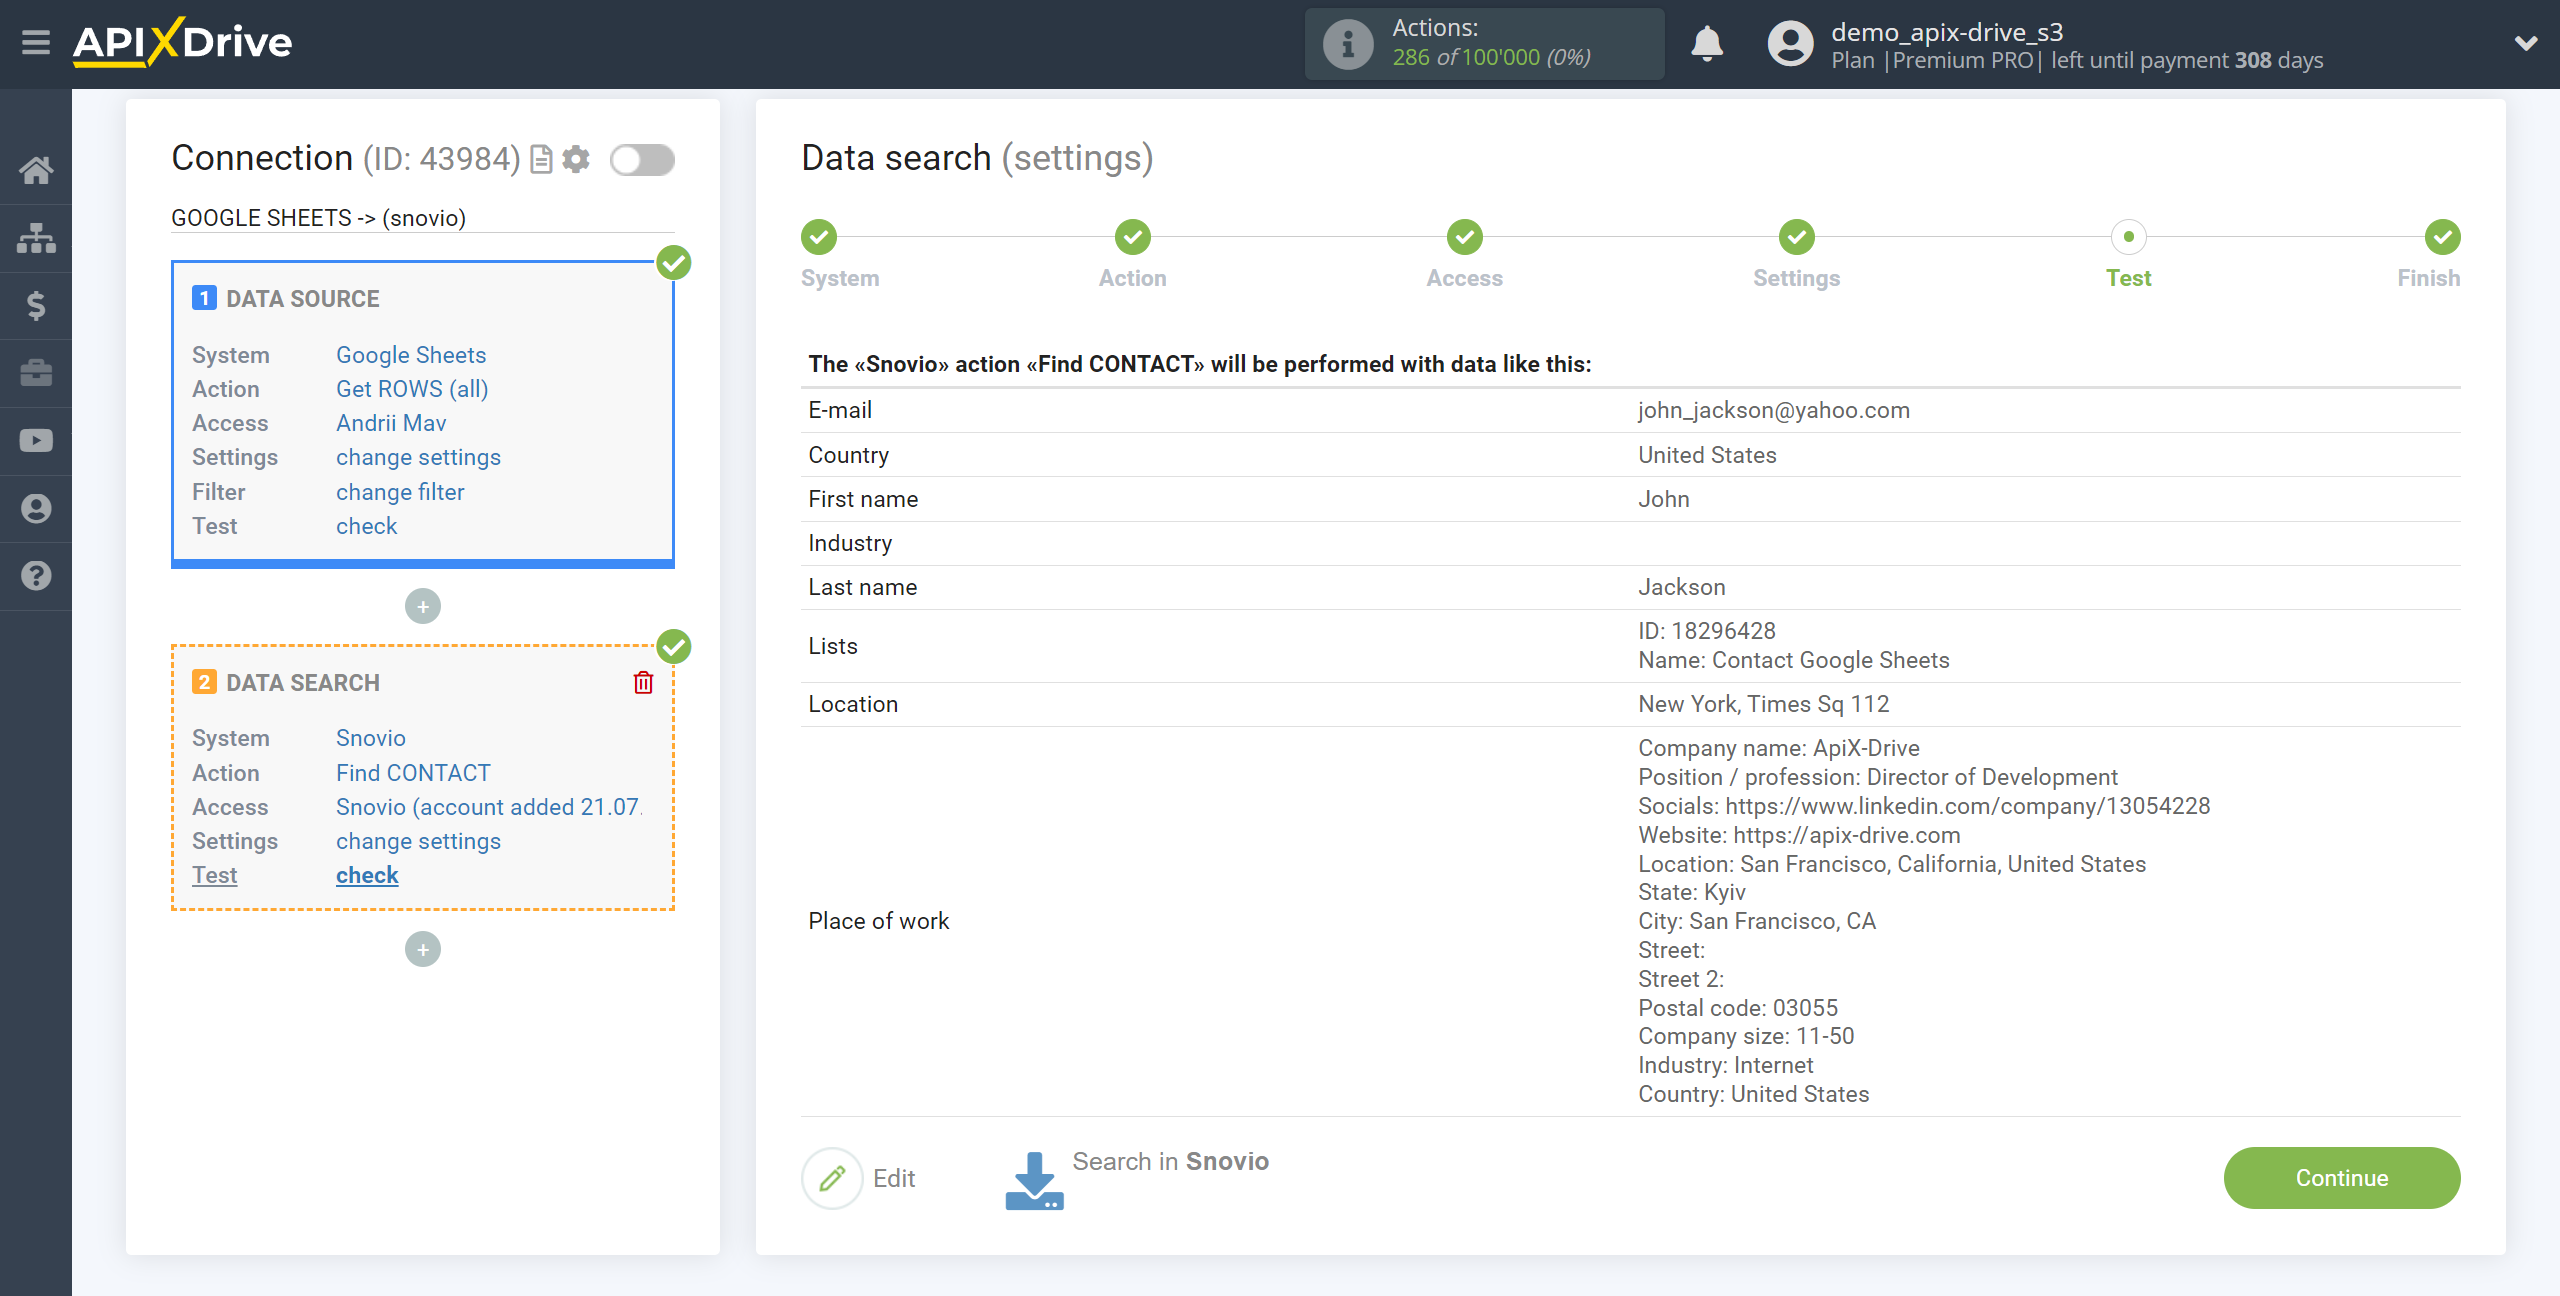
Task: Click the Last name value Jackson
Action: (1681, 587)
